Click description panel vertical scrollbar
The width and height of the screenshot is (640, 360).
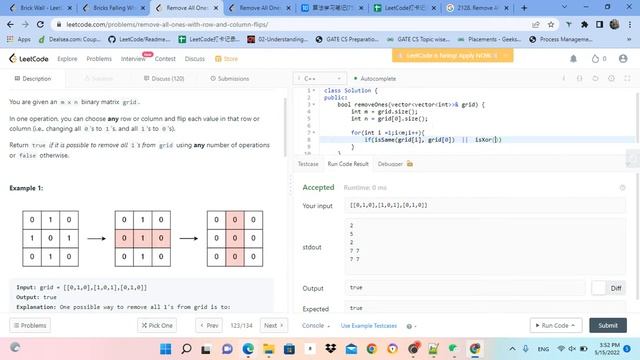pos(284,127)
